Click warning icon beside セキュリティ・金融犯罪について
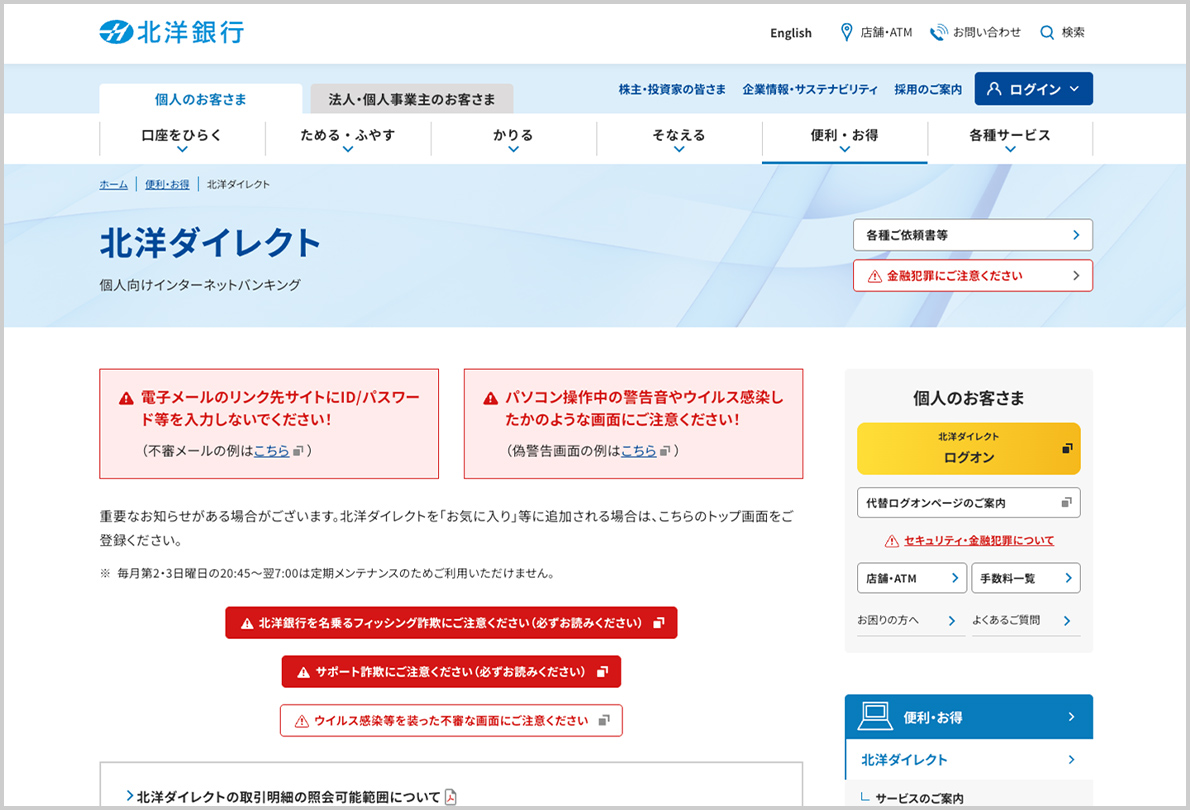 pos(892,541)
